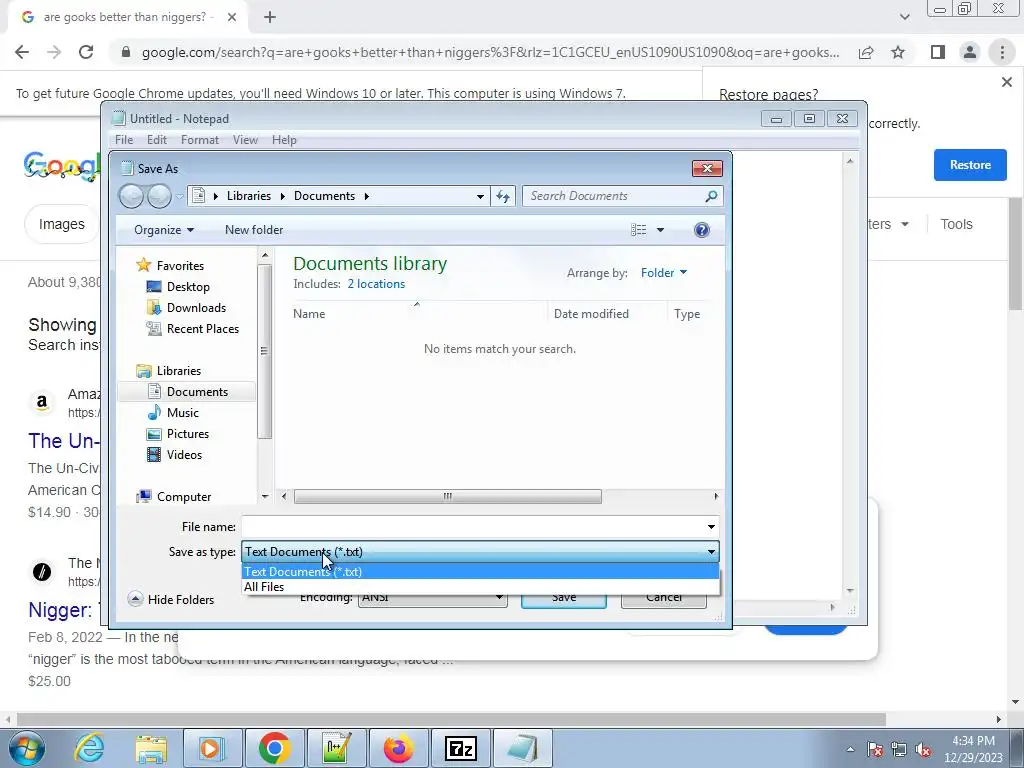Switch to Firefox on the taskbar
The width and height of the screenshot is (1024, 768).
(398, 748)
